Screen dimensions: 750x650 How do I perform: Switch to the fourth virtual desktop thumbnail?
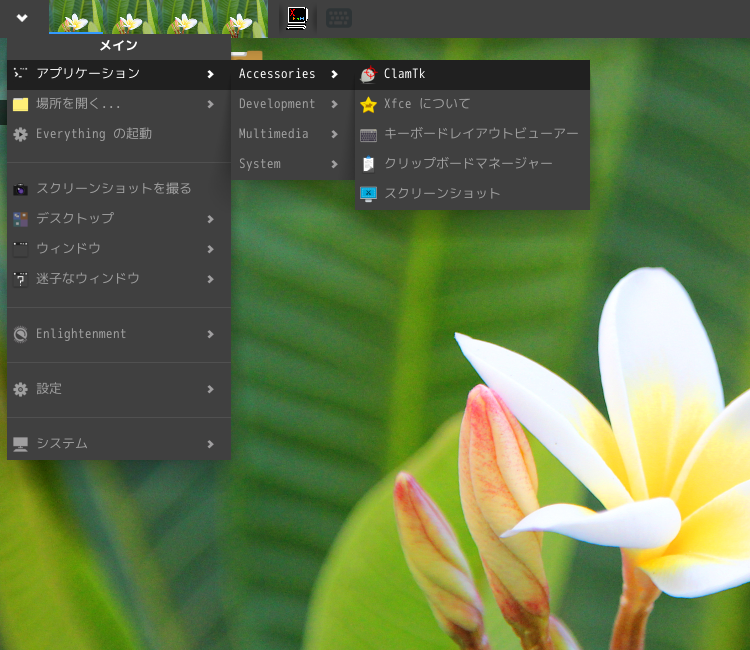(241, 17)
